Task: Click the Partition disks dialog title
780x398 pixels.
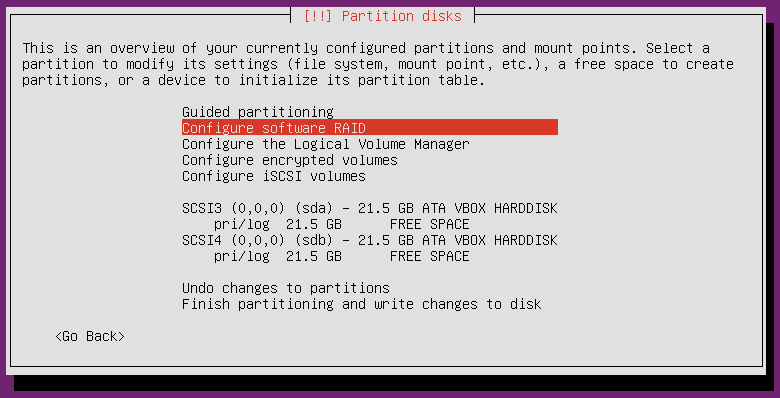Action: pyautogui.click(x=401, y=16)
